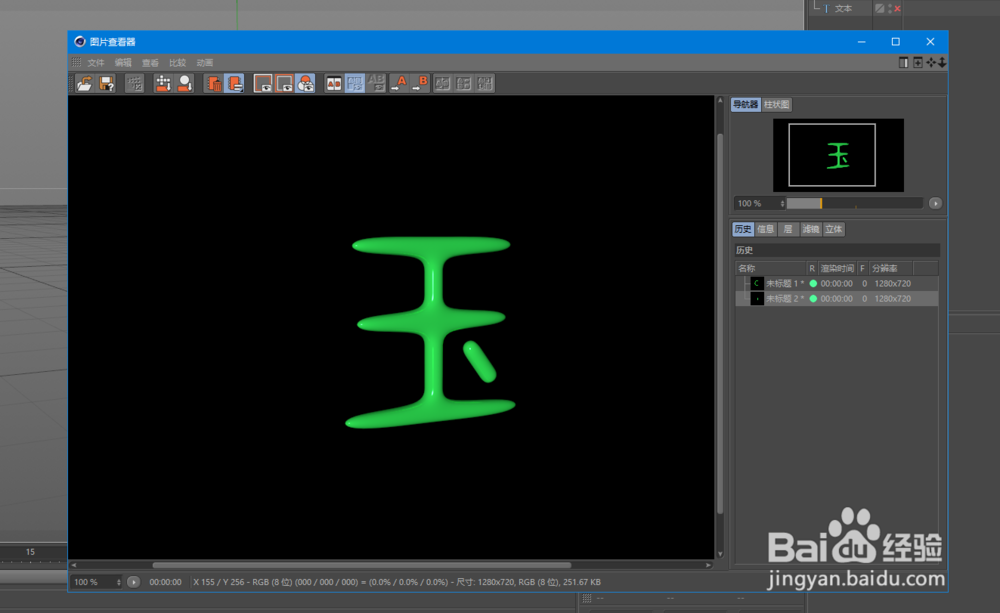Image resolution: width=1000 pixels, height=613 pixels.
Task: Switch to the 滤镜 filter tab
Action: [811, 229]
